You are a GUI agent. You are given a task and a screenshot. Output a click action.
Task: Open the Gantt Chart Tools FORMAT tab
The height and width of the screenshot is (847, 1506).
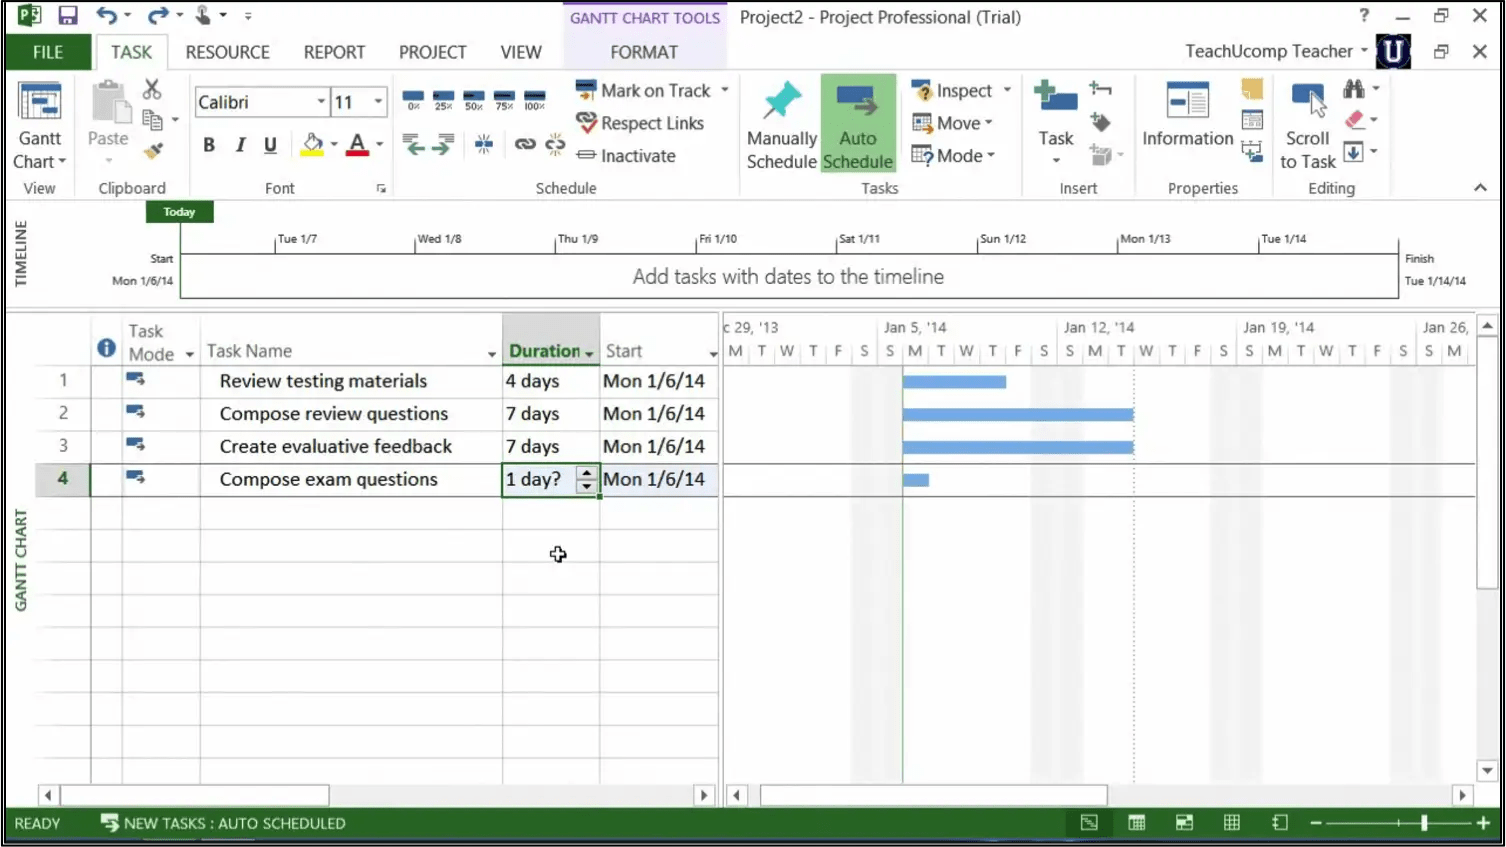[x=644, y=52]
